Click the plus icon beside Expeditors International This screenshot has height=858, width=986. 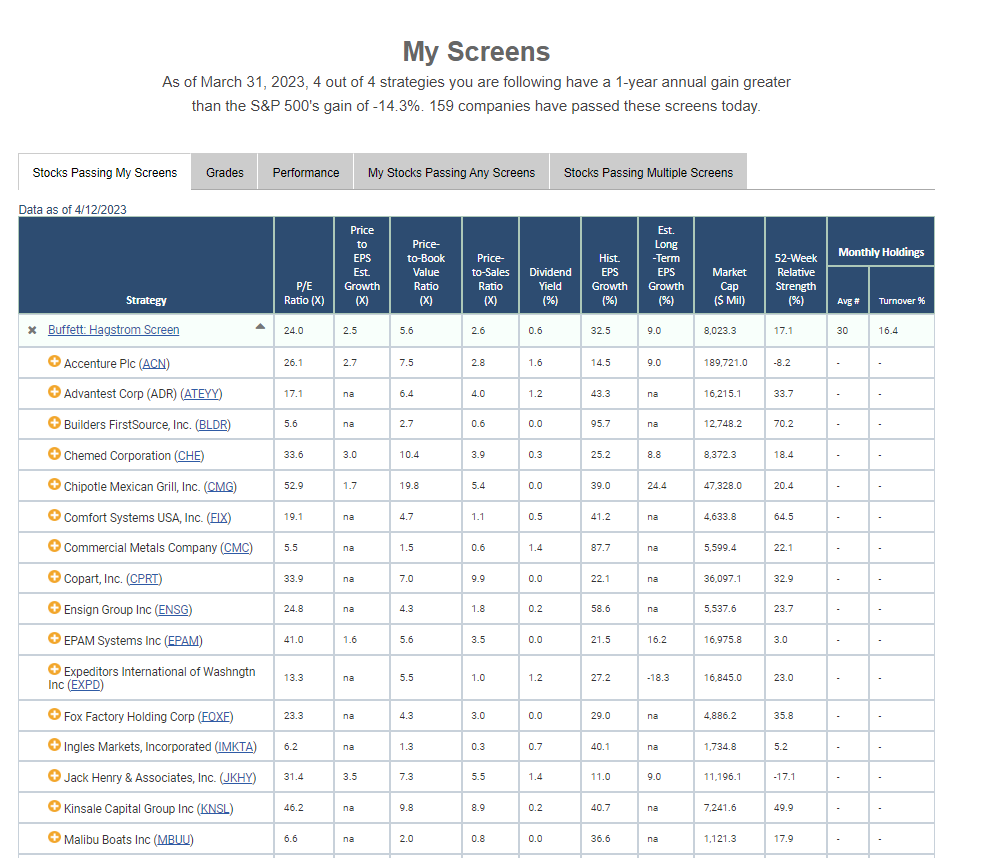(x=55, y=669)
